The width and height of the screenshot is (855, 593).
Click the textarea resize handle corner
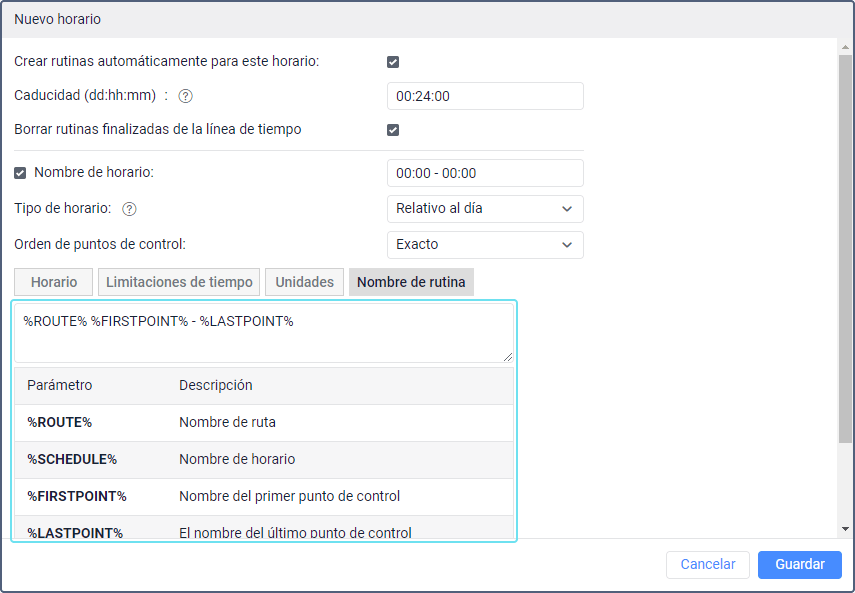[x=508, y=357]
